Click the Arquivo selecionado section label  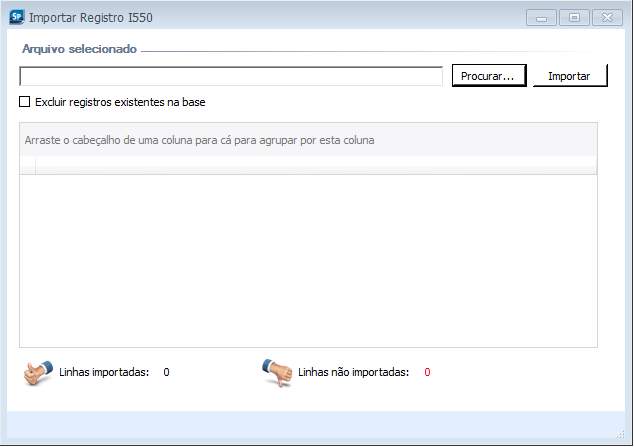pos(79,49)
